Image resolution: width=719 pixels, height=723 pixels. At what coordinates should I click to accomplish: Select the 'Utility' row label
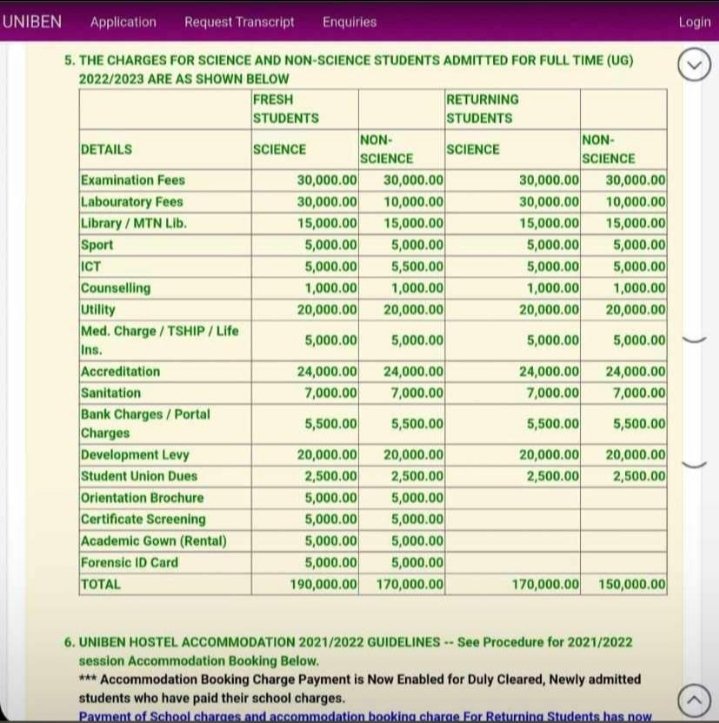(x=98, y=309)
